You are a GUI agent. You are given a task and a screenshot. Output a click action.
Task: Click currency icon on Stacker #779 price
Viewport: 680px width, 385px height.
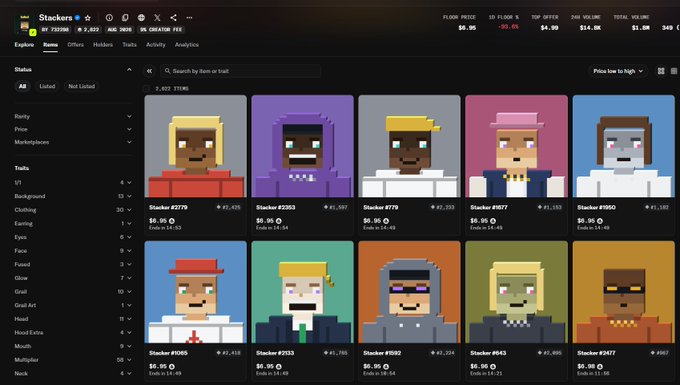pyautogui.click(x=386, y=221)
